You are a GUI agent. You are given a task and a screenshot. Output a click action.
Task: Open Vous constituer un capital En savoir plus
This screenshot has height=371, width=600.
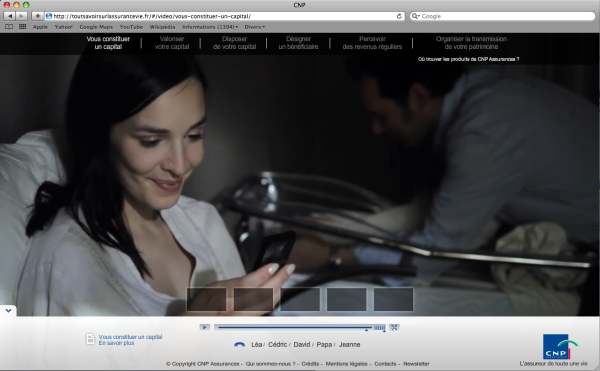coord(130,340)
